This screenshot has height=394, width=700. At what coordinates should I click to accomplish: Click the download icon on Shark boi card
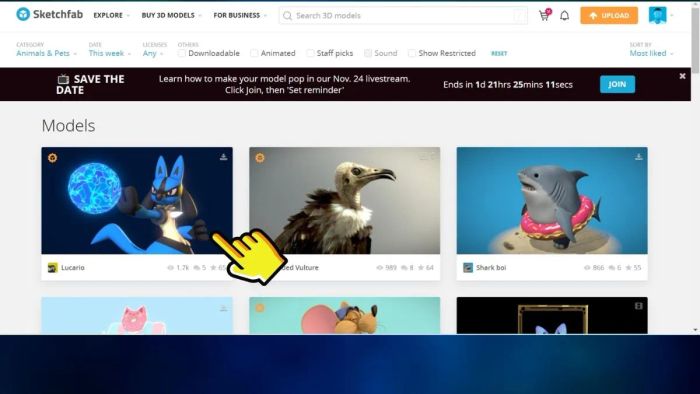point(639,157)
